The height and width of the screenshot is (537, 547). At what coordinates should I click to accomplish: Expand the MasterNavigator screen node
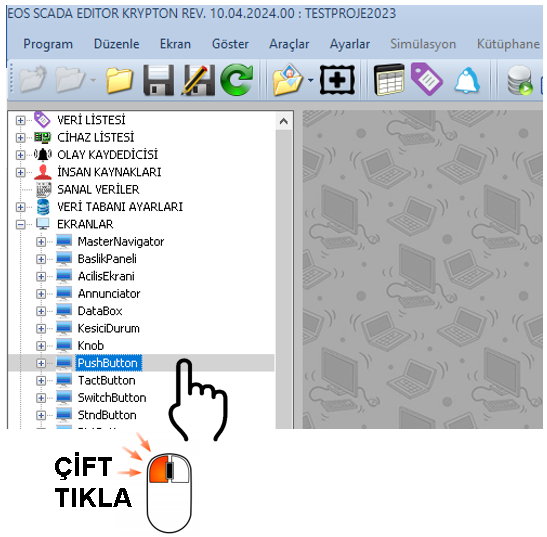[x=41, y=242]
